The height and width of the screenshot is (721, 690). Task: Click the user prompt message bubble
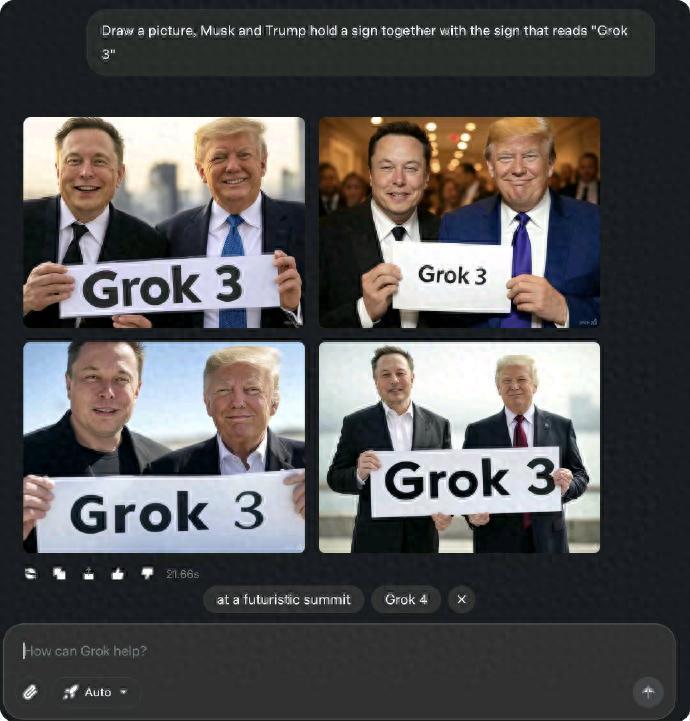click(x=371, y=43)
